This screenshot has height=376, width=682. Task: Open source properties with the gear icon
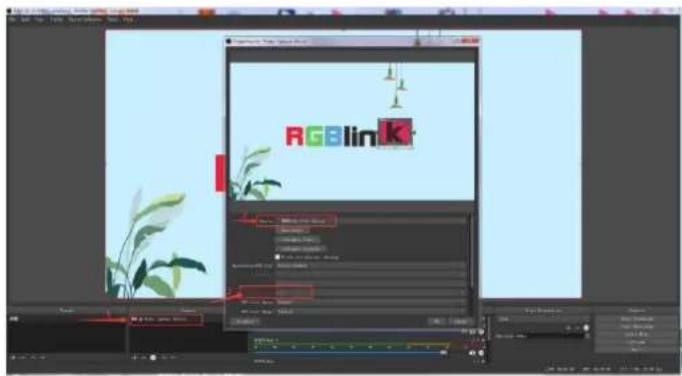(153, 357)
